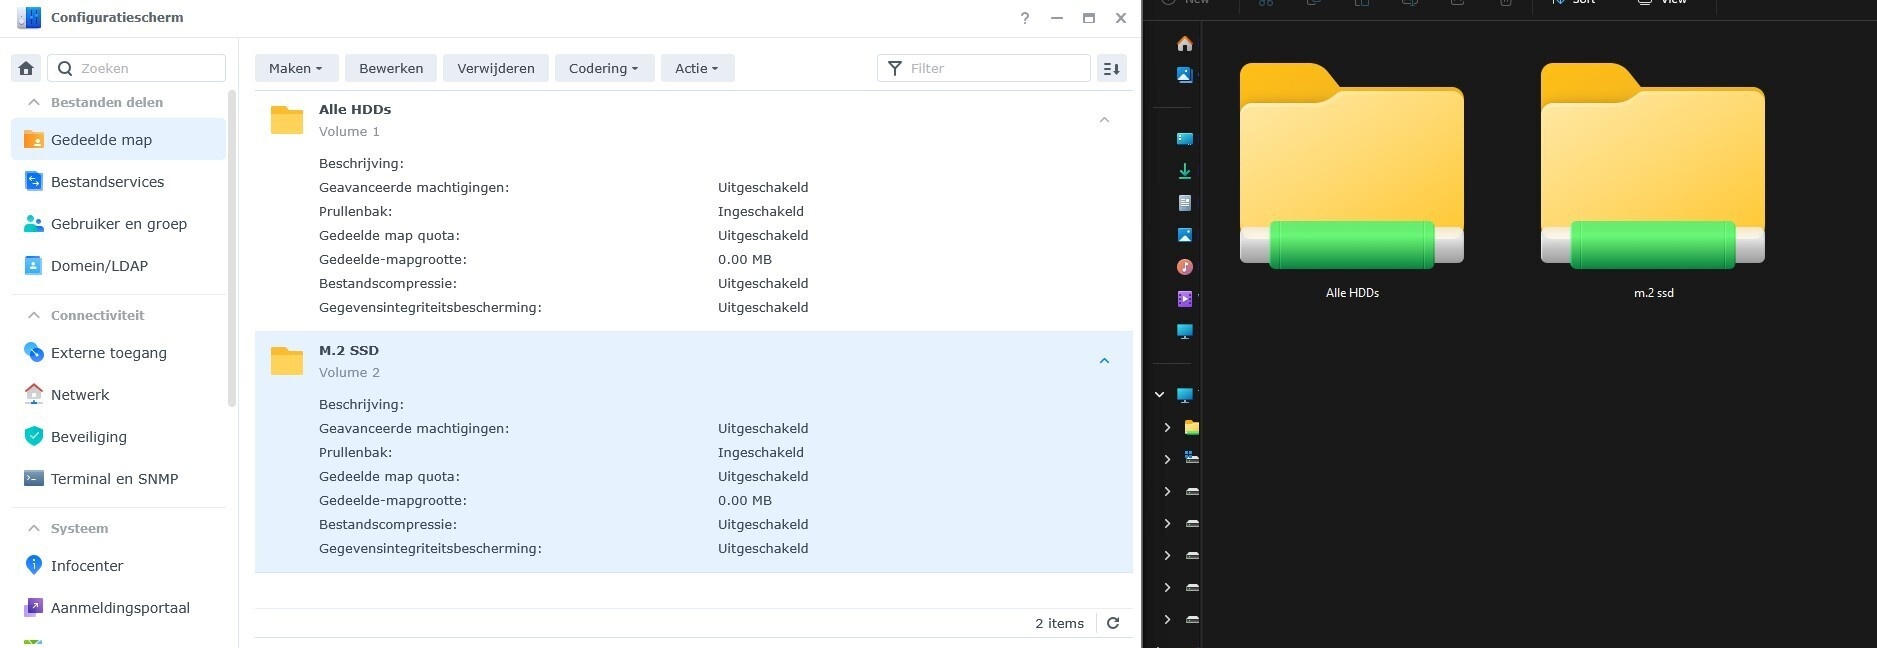Open Videos in the Explorer sidebar
Viewport: 1877px width, 648px height.
click(x=1185, y=299)
